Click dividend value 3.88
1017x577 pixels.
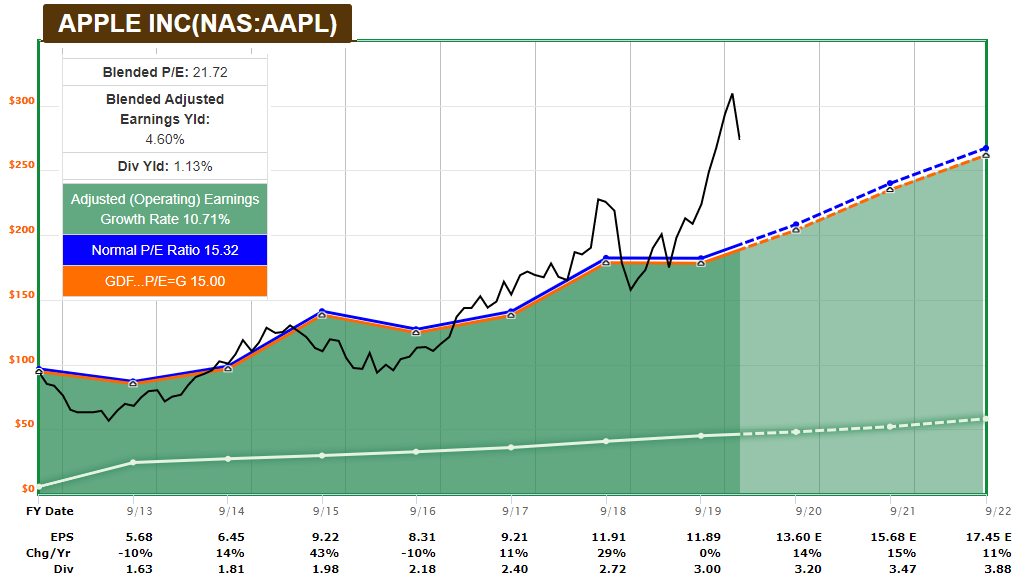point(999,569)
